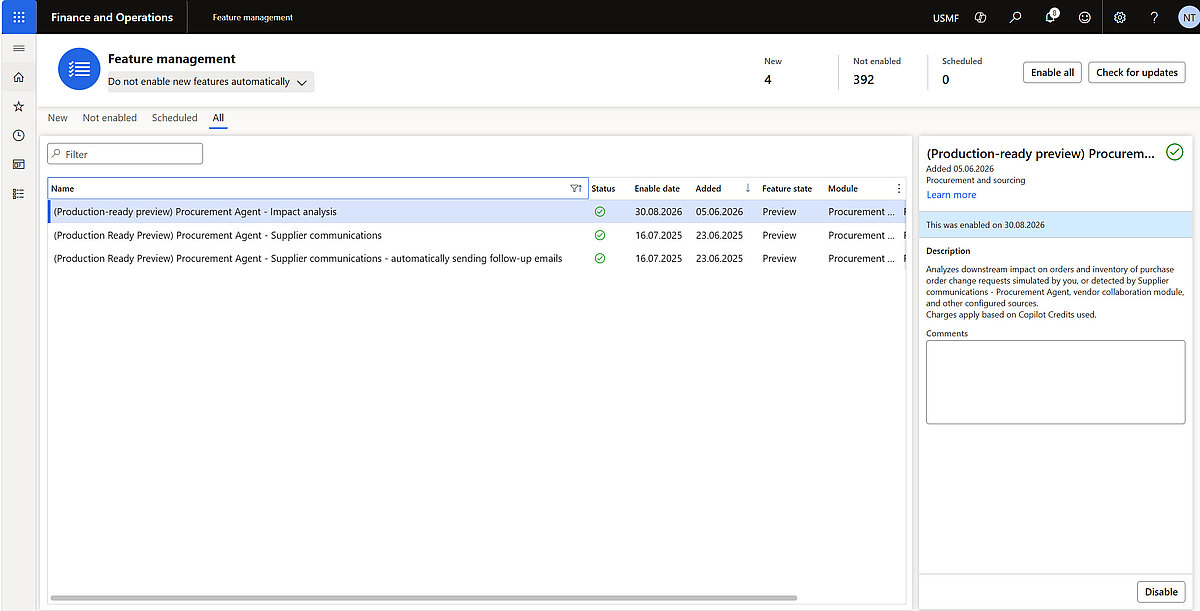Open the settings gear icon
This screenshot has height=611, width=1200.
(1120, 17)
